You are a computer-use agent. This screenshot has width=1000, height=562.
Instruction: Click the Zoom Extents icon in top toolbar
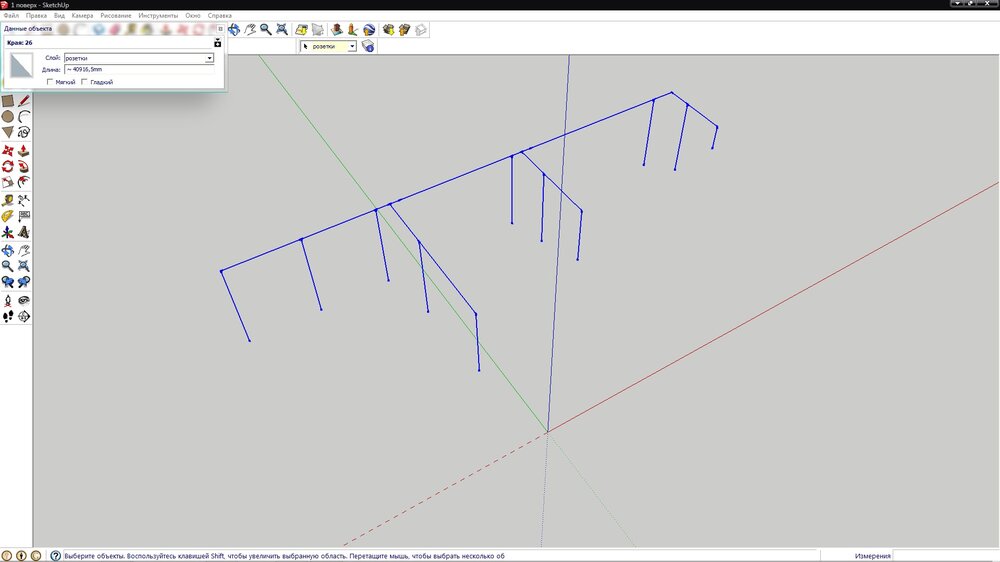point(282,30)
